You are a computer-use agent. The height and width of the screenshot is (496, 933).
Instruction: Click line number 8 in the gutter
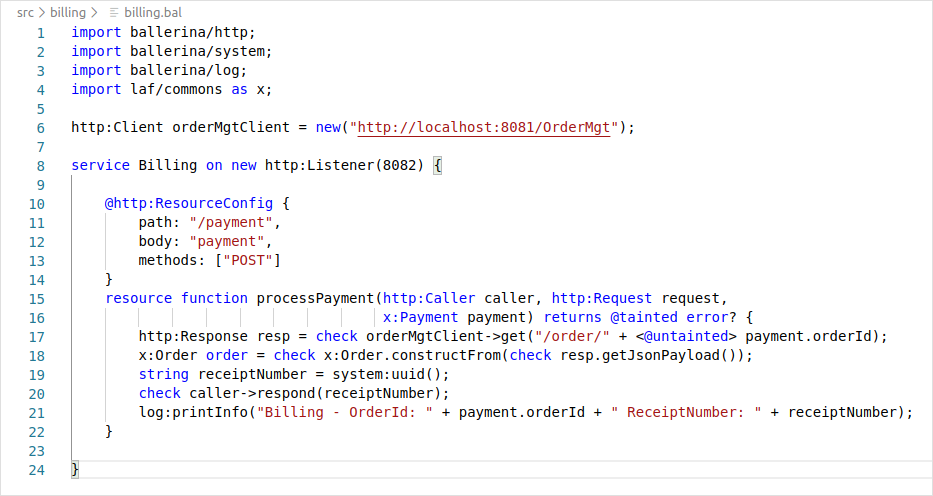coord(40,166)
